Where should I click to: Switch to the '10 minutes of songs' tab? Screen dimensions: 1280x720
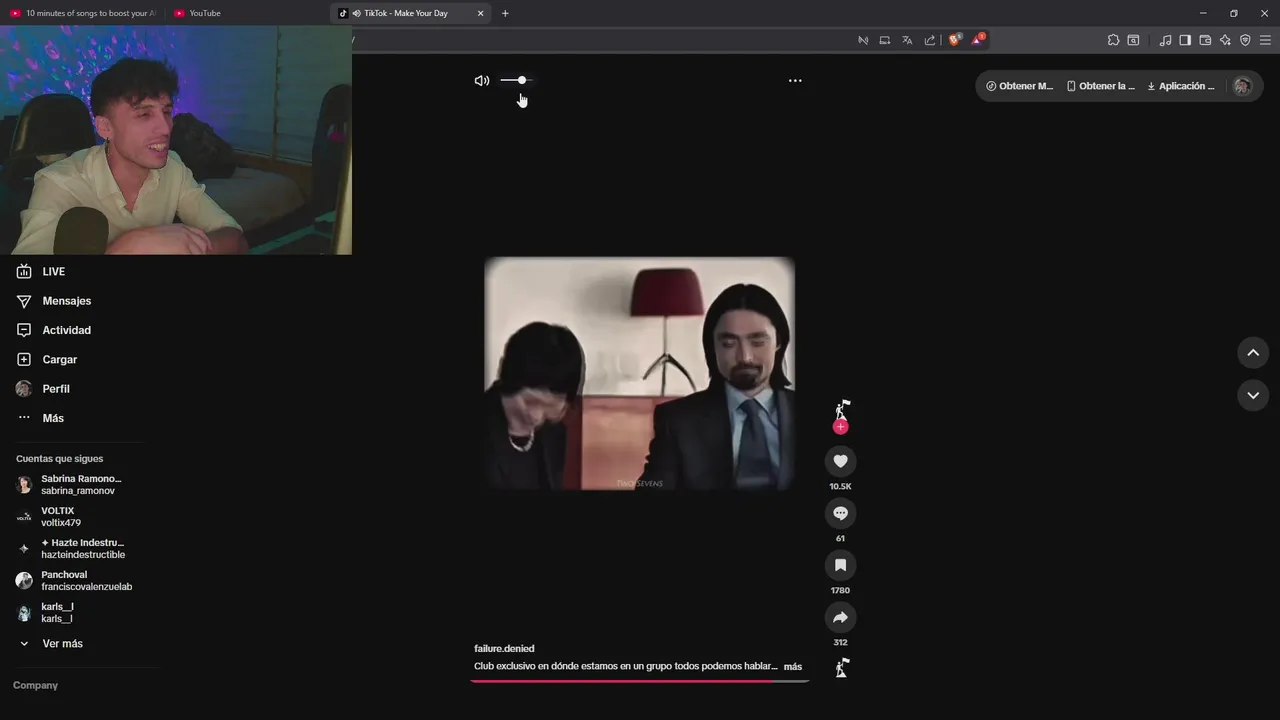pos(83,13)
